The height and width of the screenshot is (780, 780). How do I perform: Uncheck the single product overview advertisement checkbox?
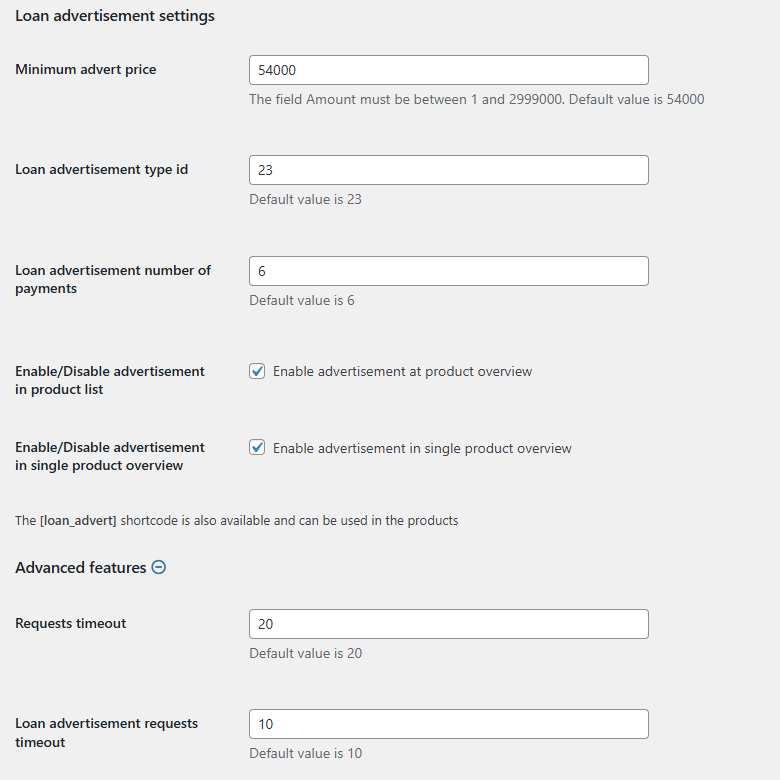click(x=257, y=448)
